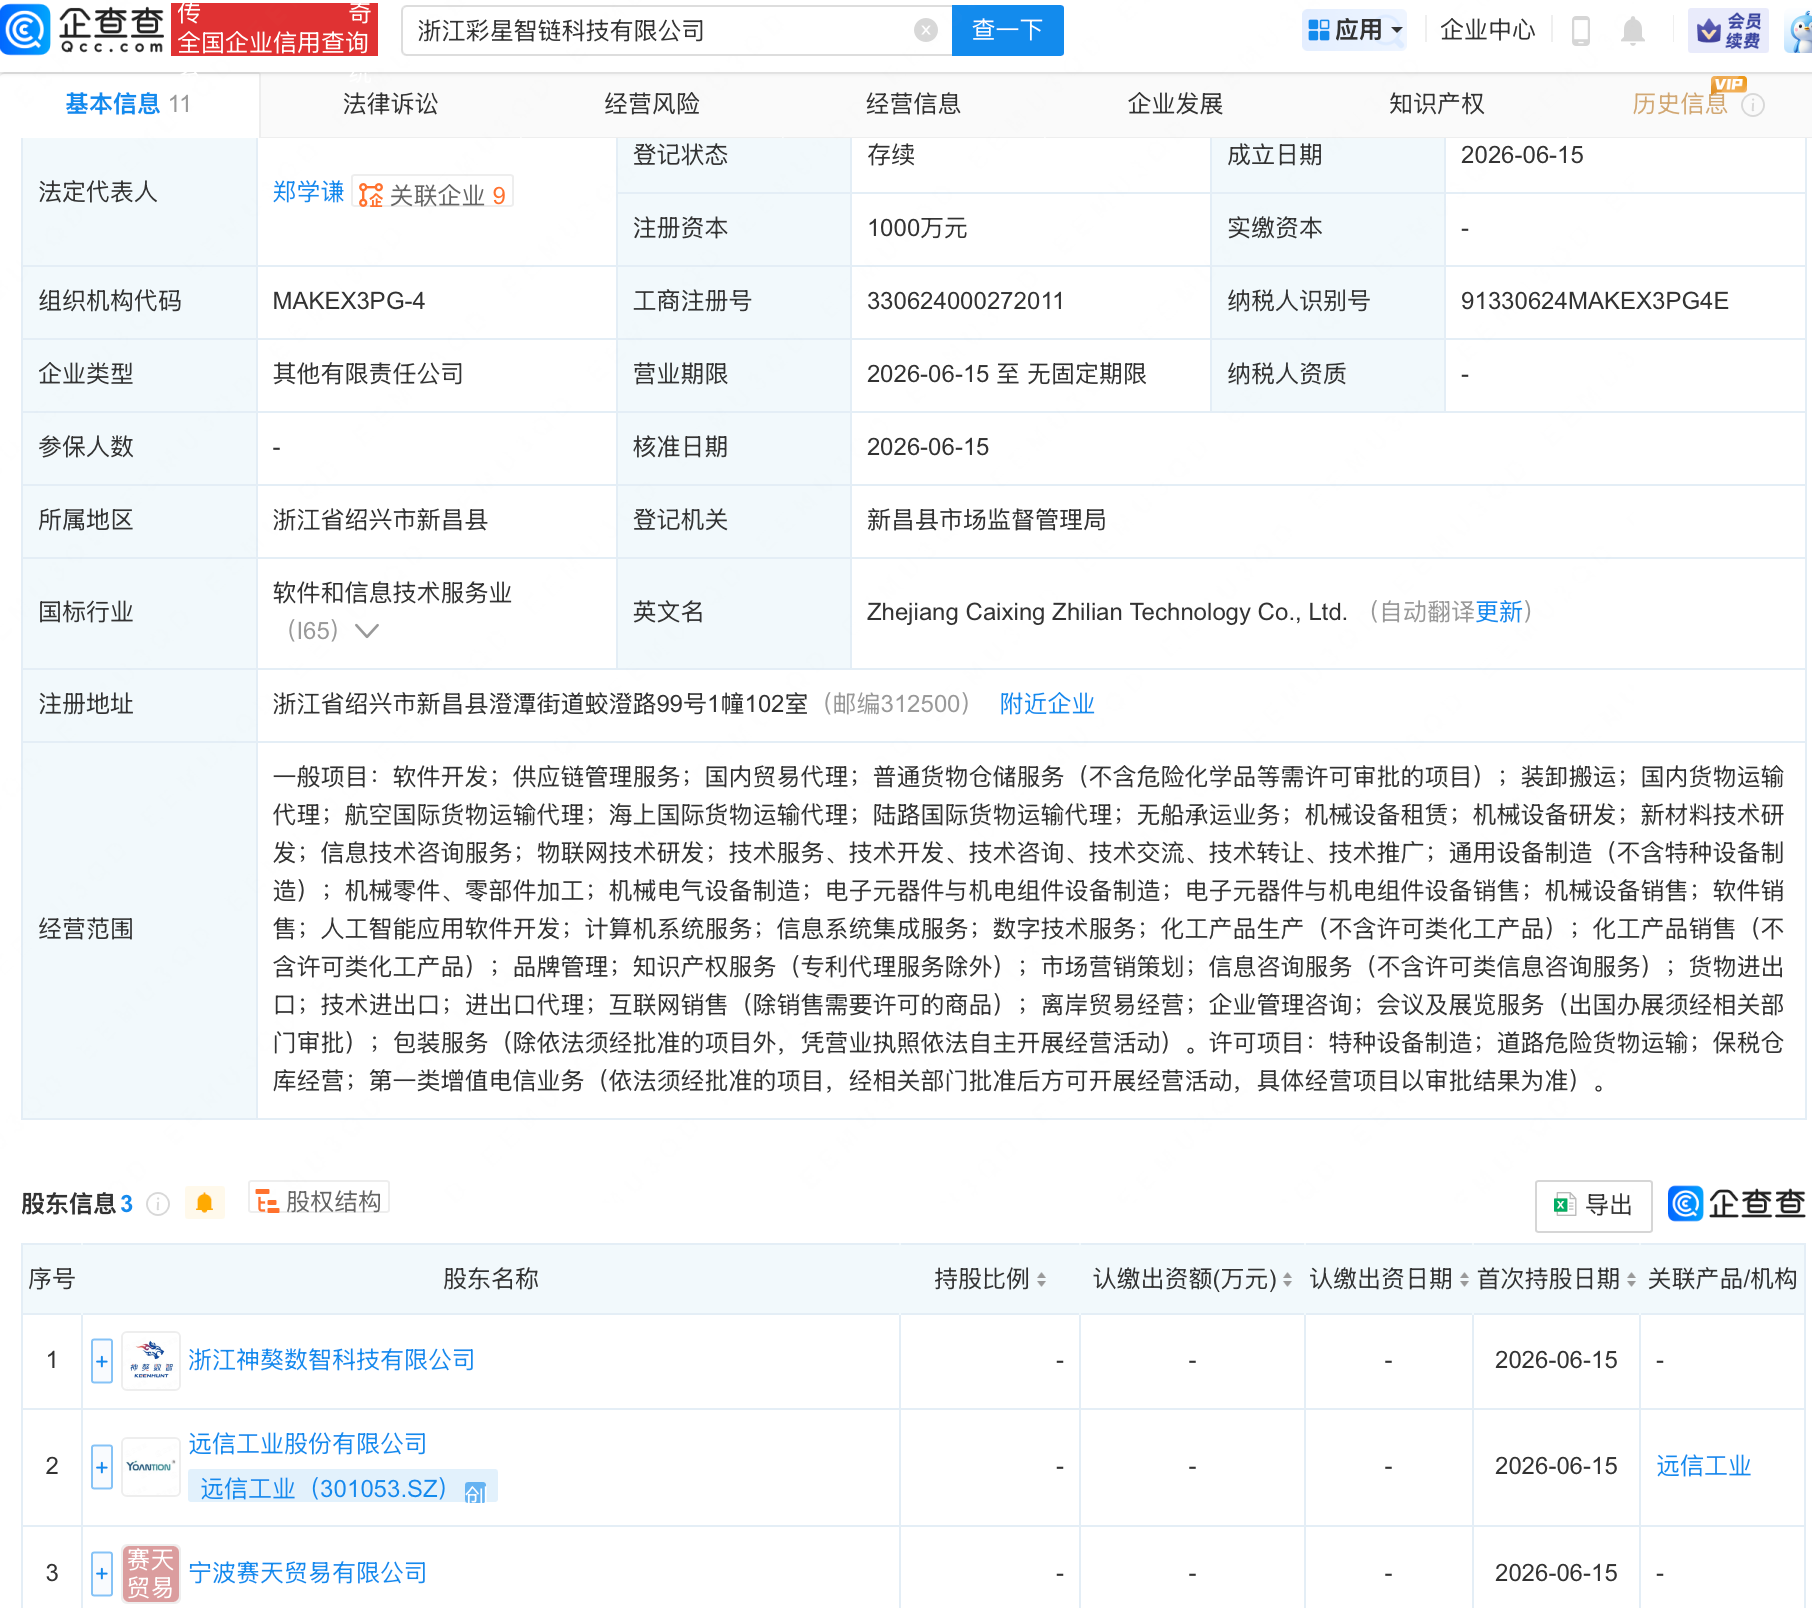Viewport: 1812px width, 1608px height.
Task: Export shareholder table via 导出
Action: pos(1594,1206)
